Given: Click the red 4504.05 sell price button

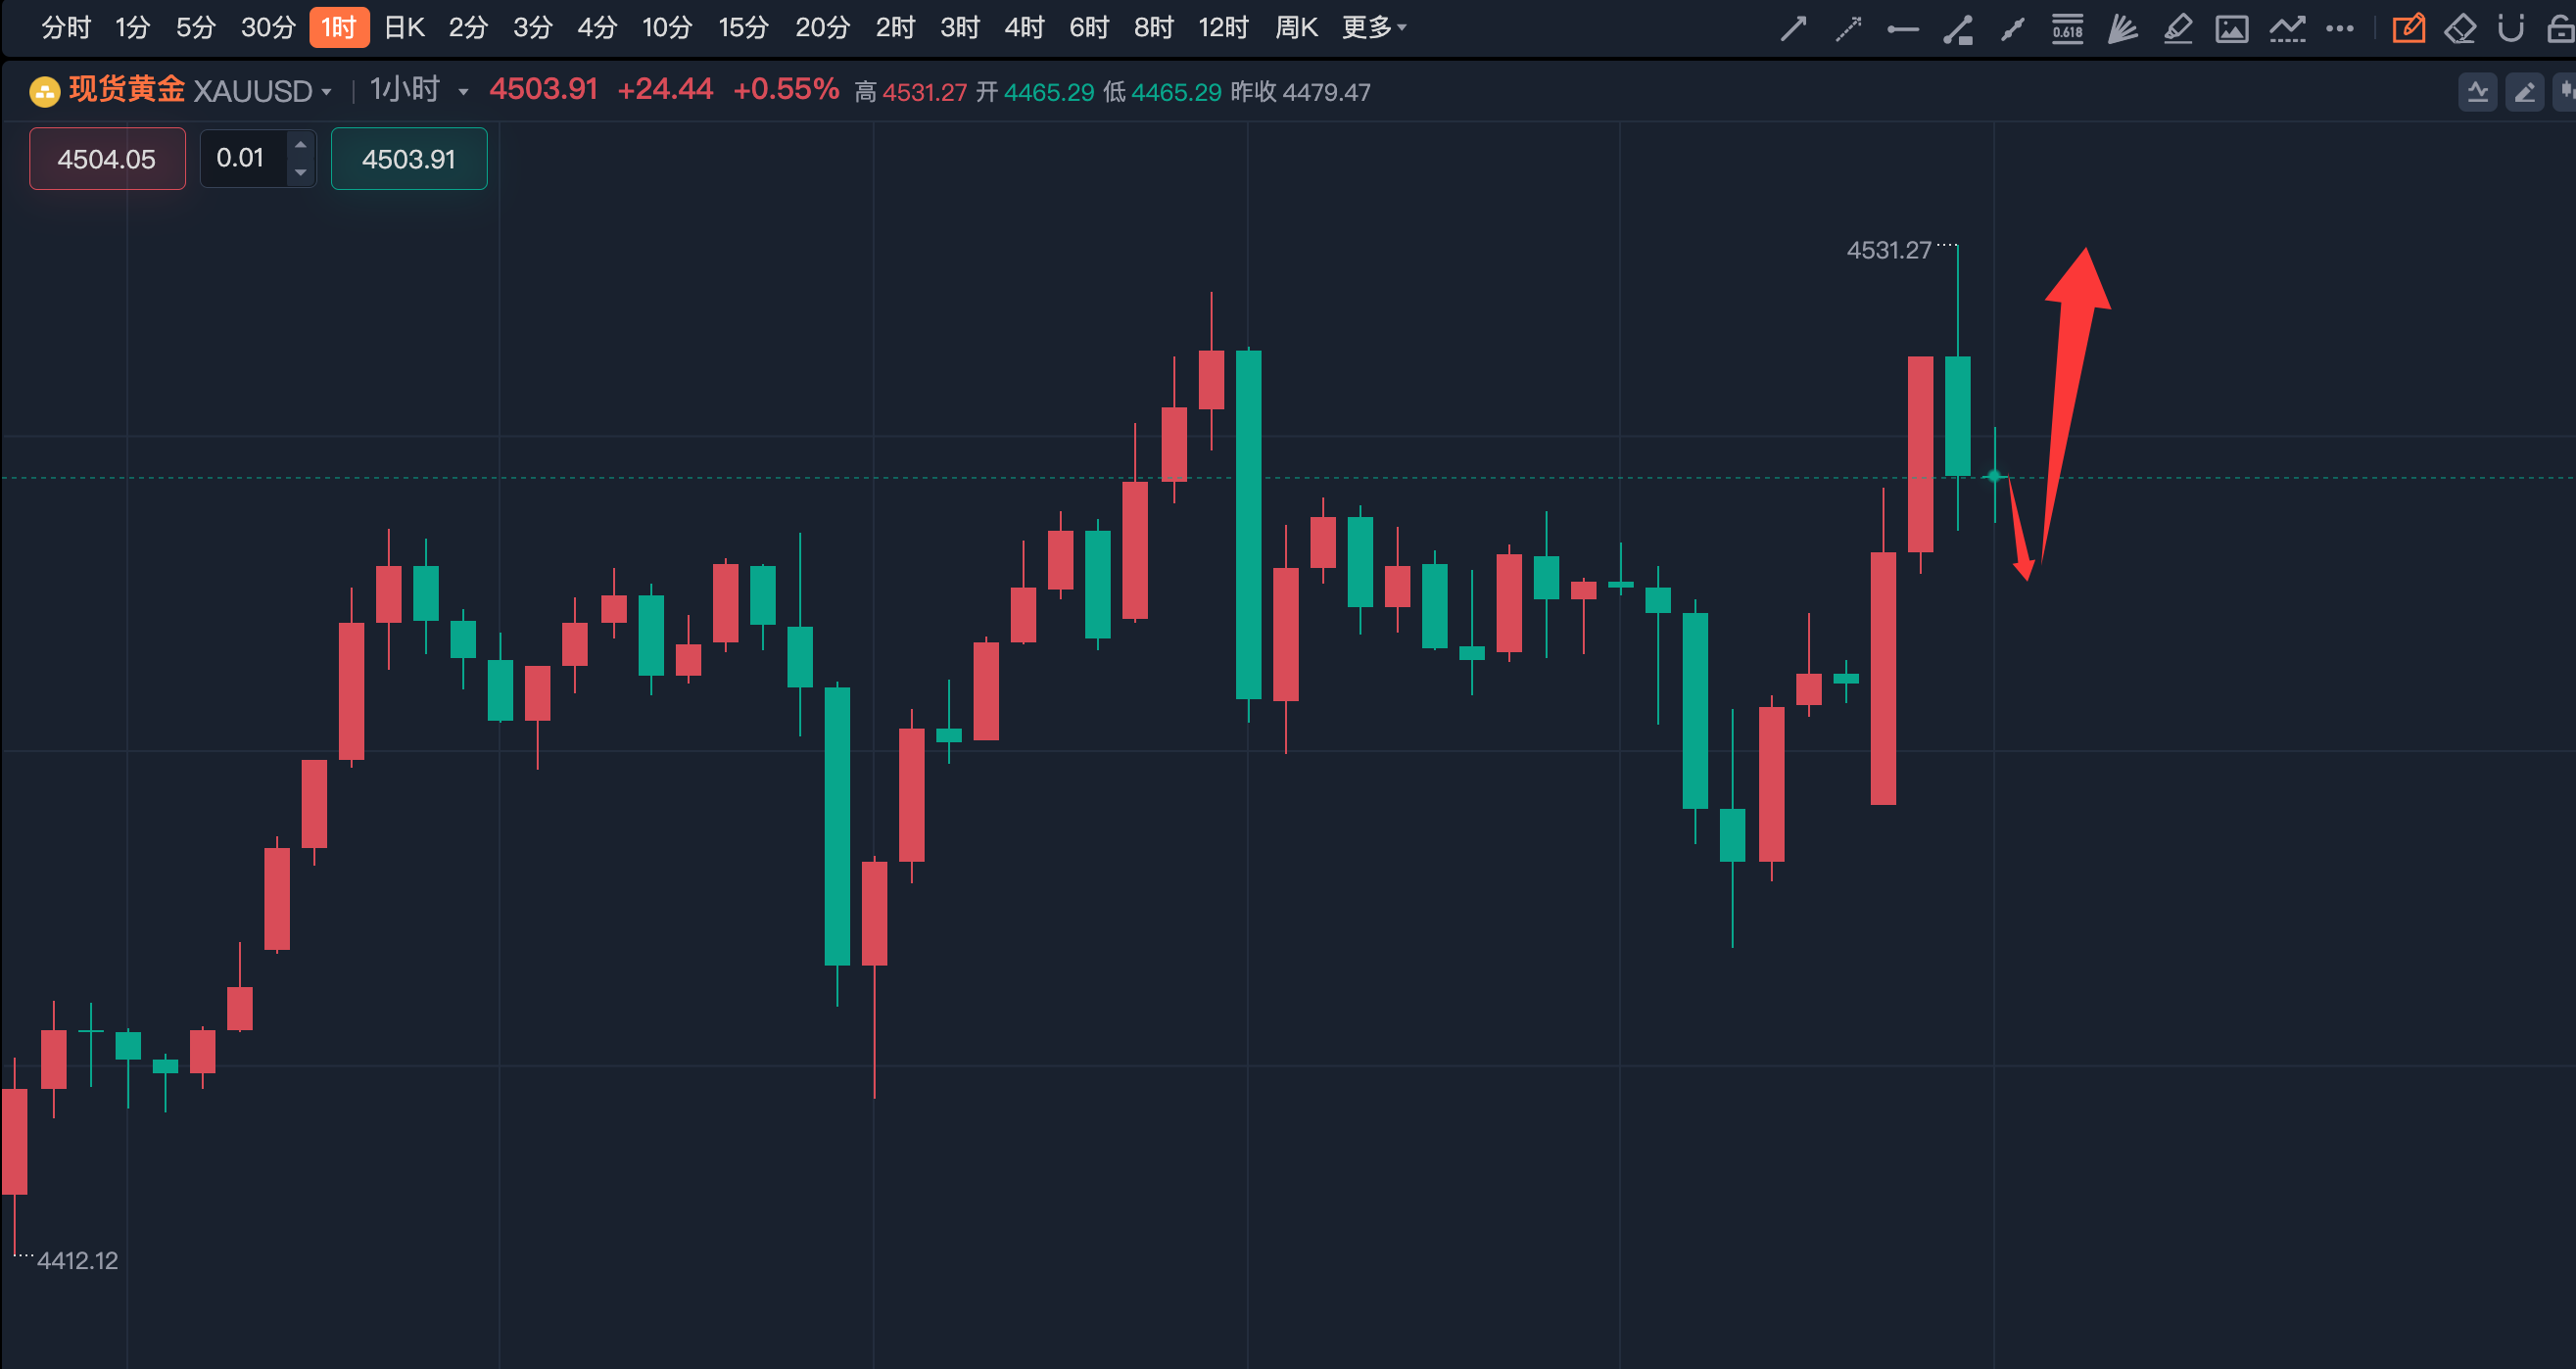Looking at the screenshot, I should 107,159.
